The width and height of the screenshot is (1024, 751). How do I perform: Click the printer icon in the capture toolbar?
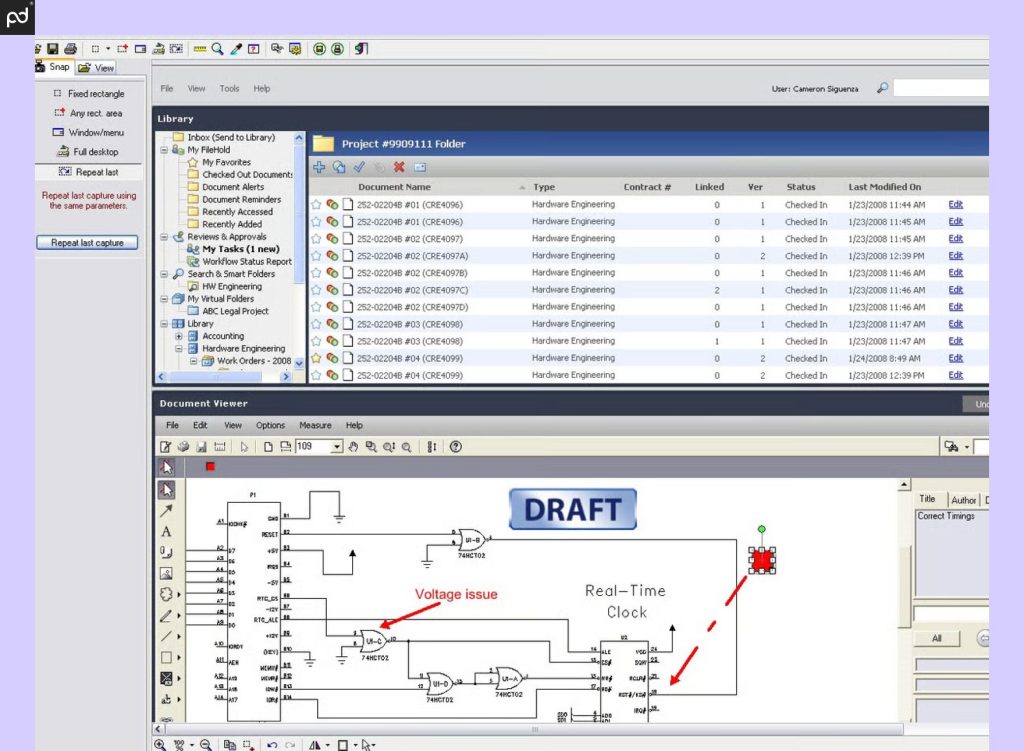click(x=71, y=49)
